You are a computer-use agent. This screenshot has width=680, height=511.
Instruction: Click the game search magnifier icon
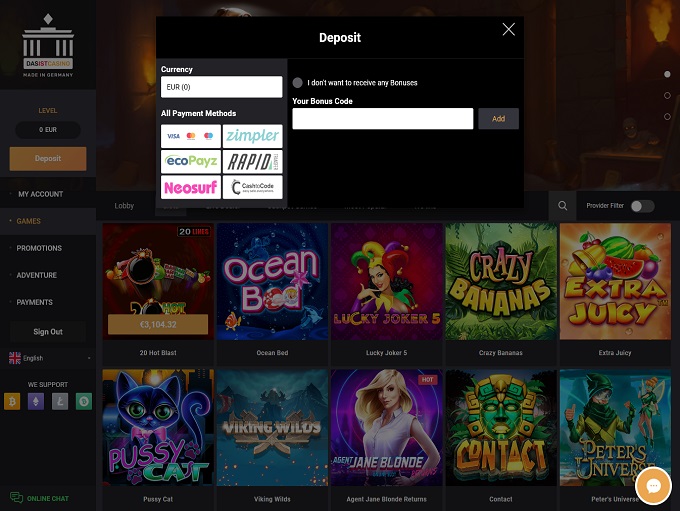click(x=563, y=206)
